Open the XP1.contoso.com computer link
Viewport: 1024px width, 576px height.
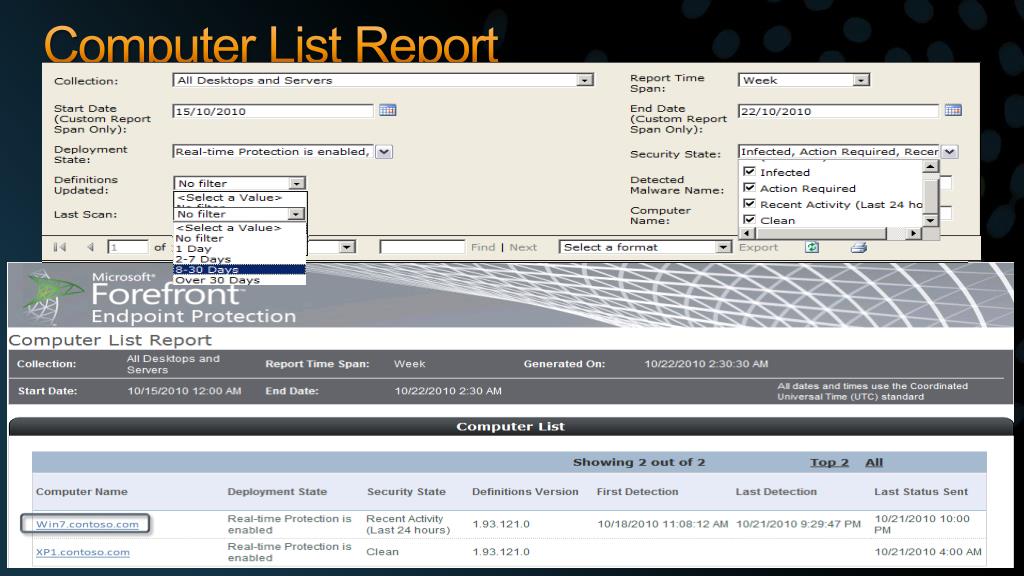(83, 552)
